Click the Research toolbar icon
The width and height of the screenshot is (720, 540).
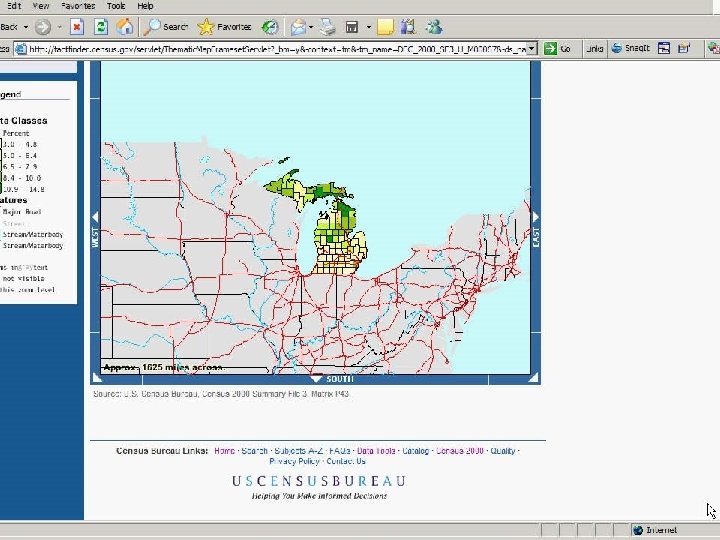pos(408,27)
